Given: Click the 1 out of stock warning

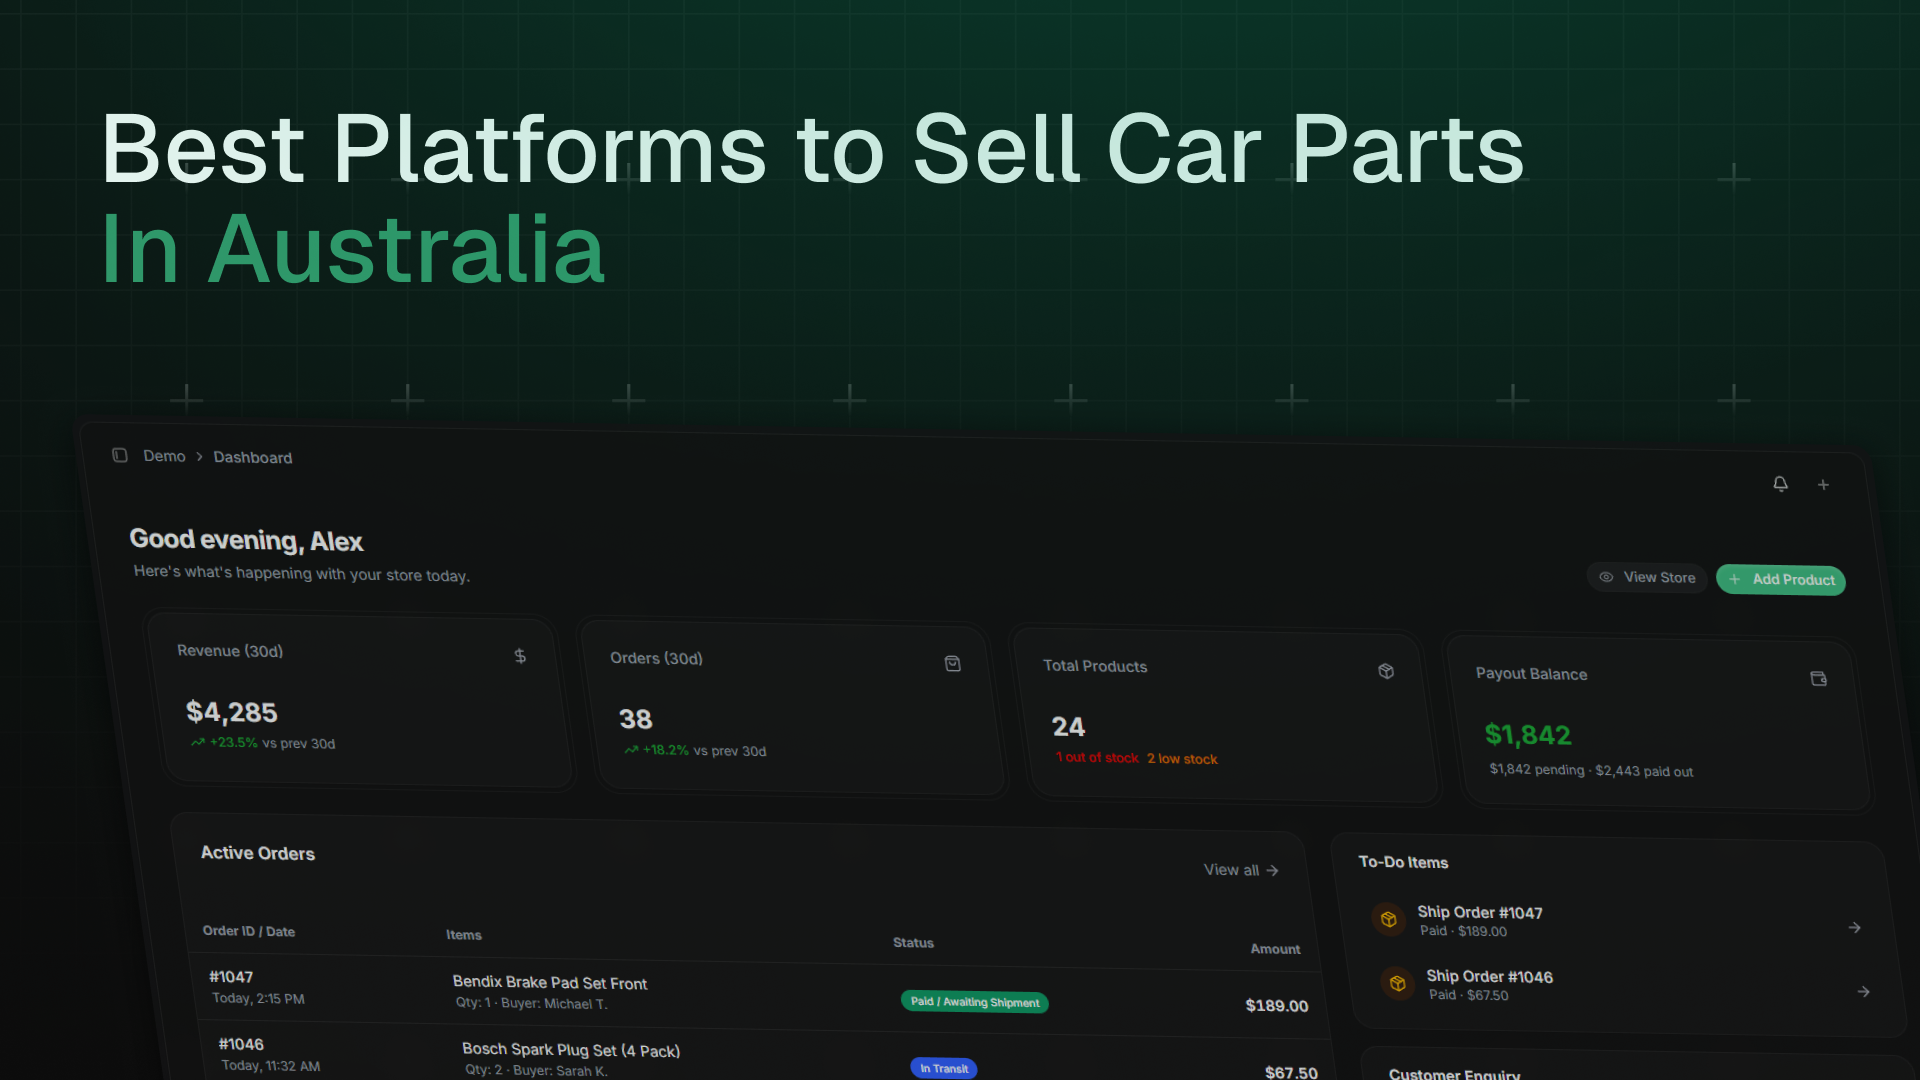Looking at the screenshot, I should pos(1097,758).
